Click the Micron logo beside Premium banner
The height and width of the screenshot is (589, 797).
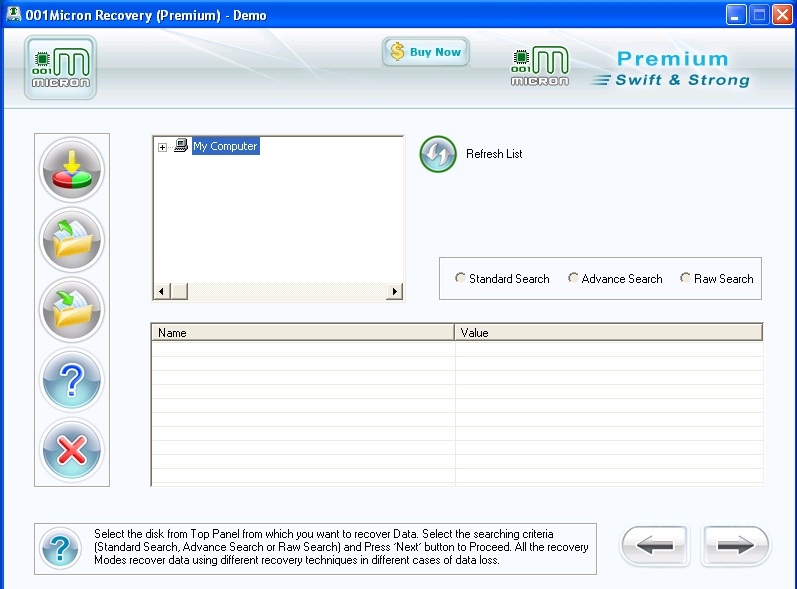(x=540, y=66)
